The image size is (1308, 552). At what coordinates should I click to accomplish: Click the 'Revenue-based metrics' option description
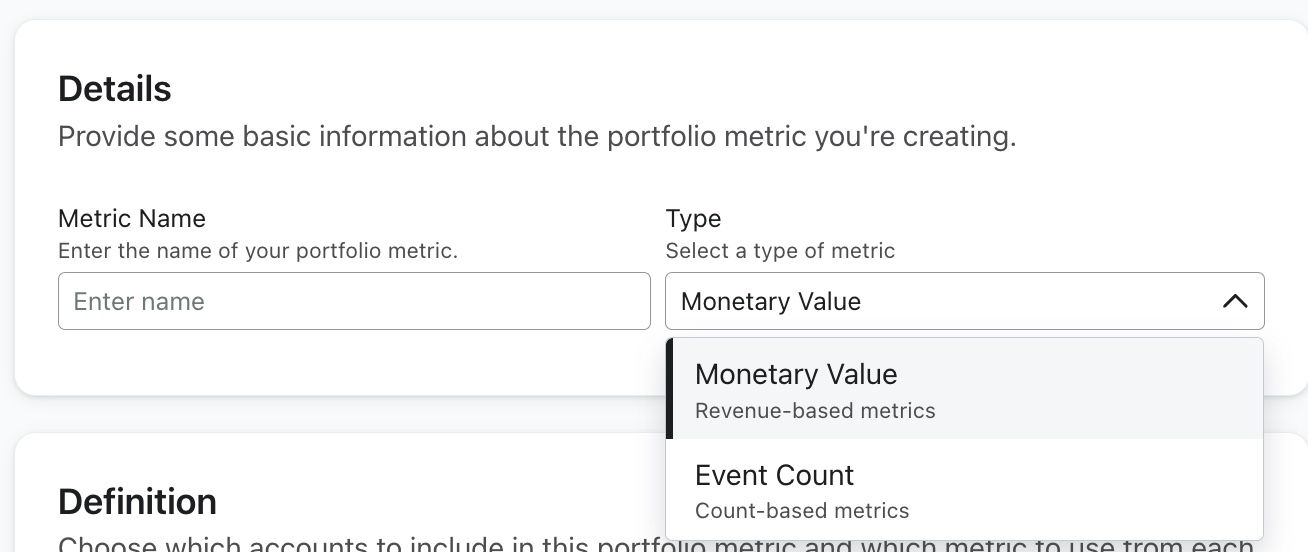(815, 411)
